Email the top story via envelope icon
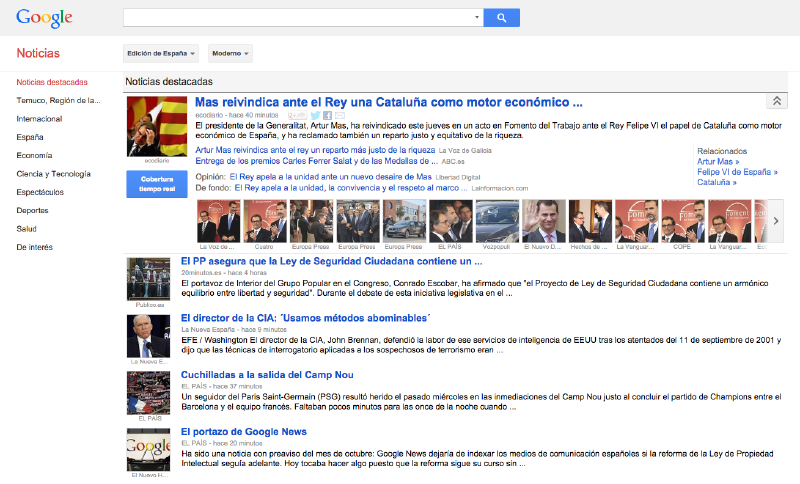This screenshot has width=800, height=484. 340,116
